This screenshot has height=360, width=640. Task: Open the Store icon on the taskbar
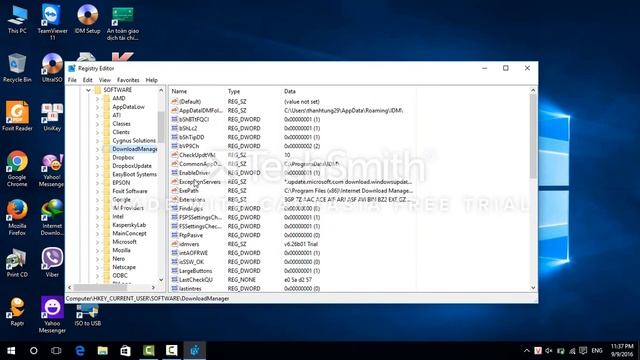click(x=125, y=351)
